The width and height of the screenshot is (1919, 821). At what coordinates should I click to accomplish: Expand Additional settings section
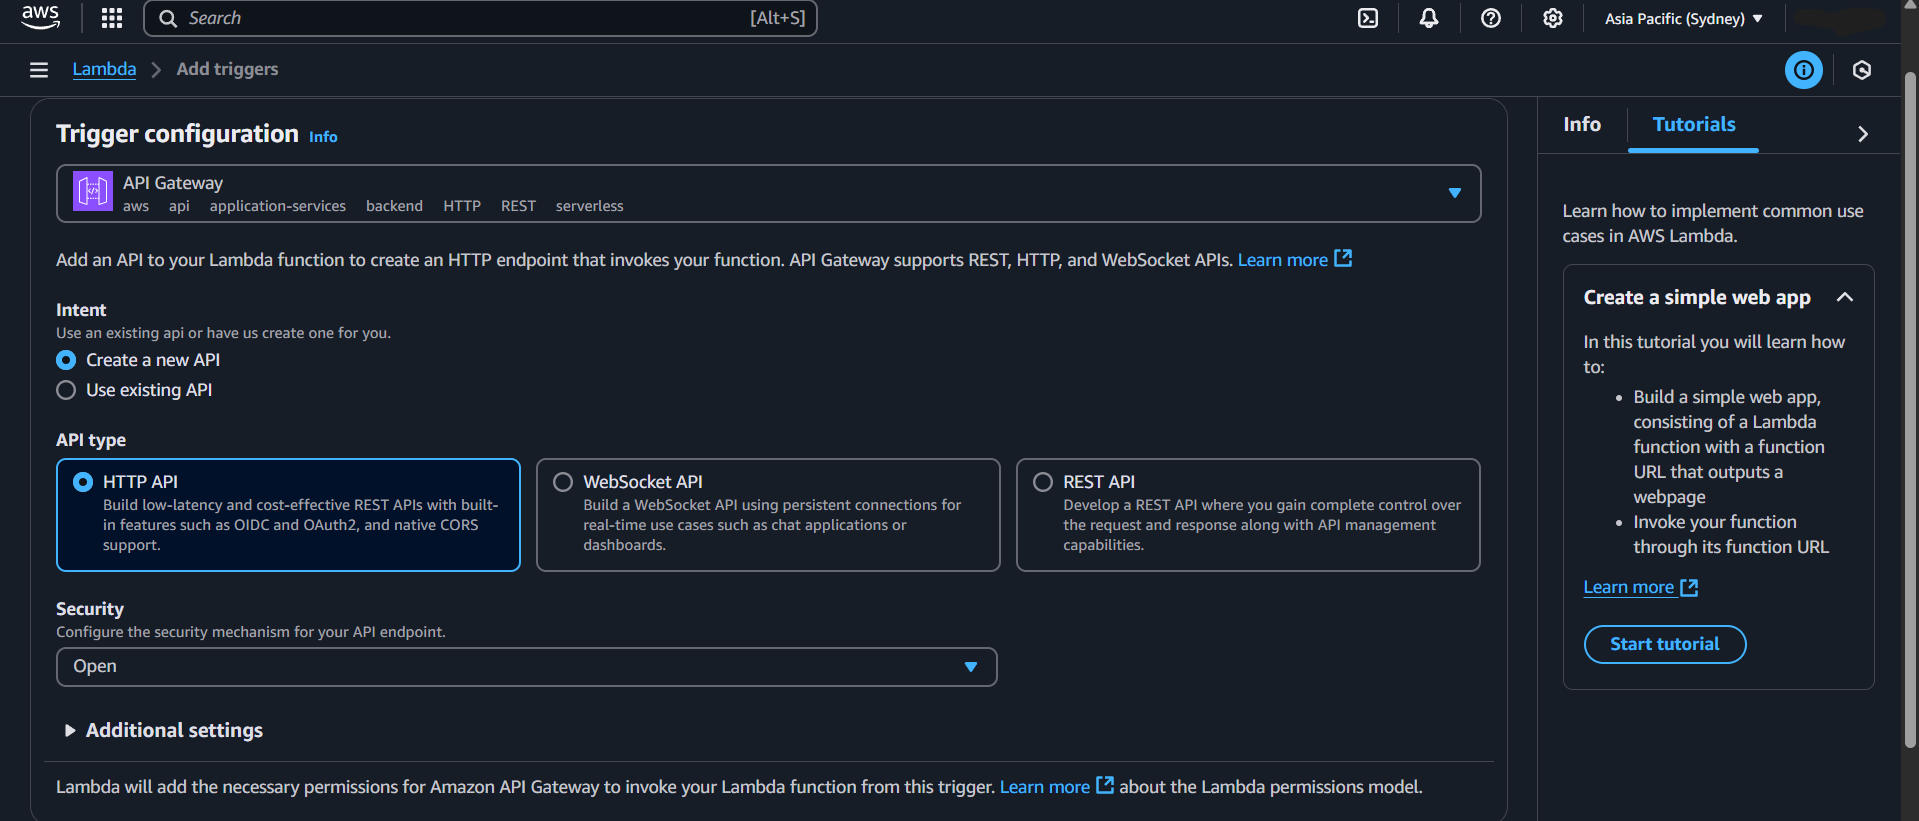tap(164, 730)
